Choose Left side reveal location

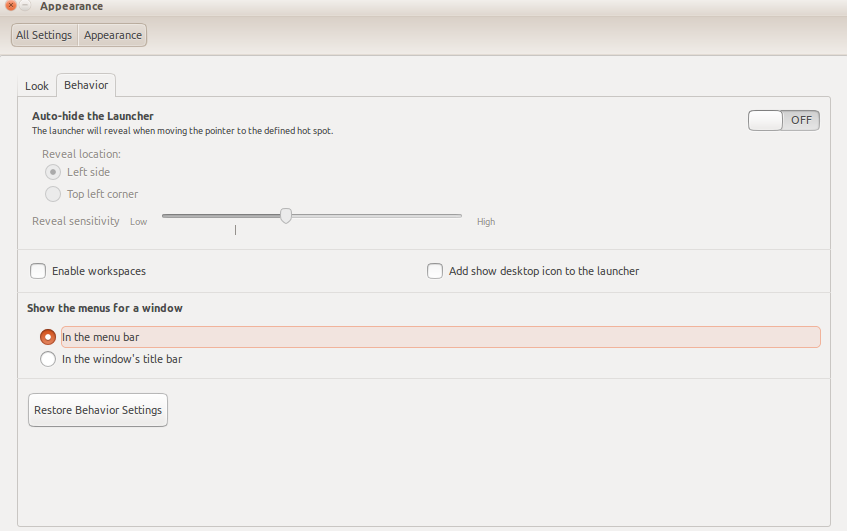[53, 172]
